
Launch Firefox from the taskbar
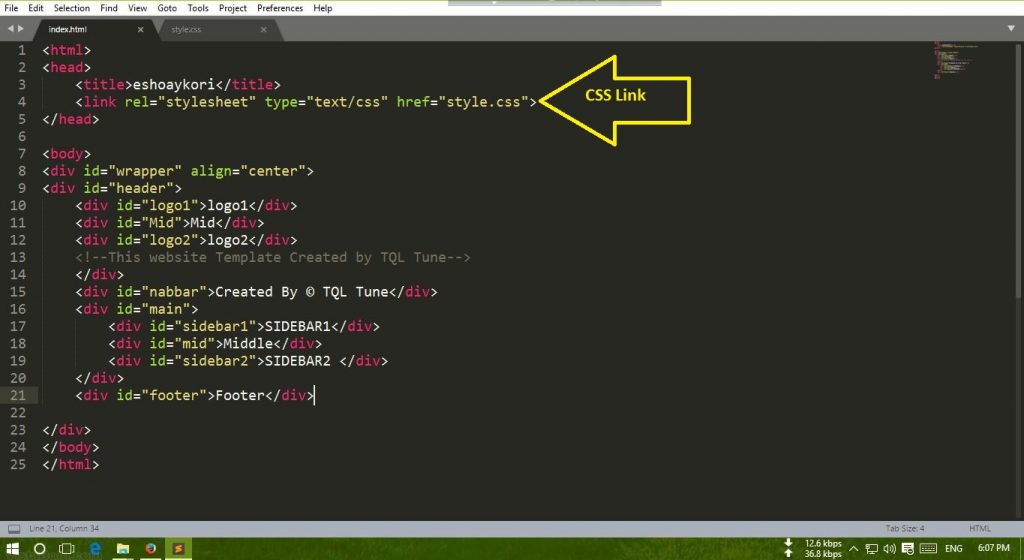150,549
